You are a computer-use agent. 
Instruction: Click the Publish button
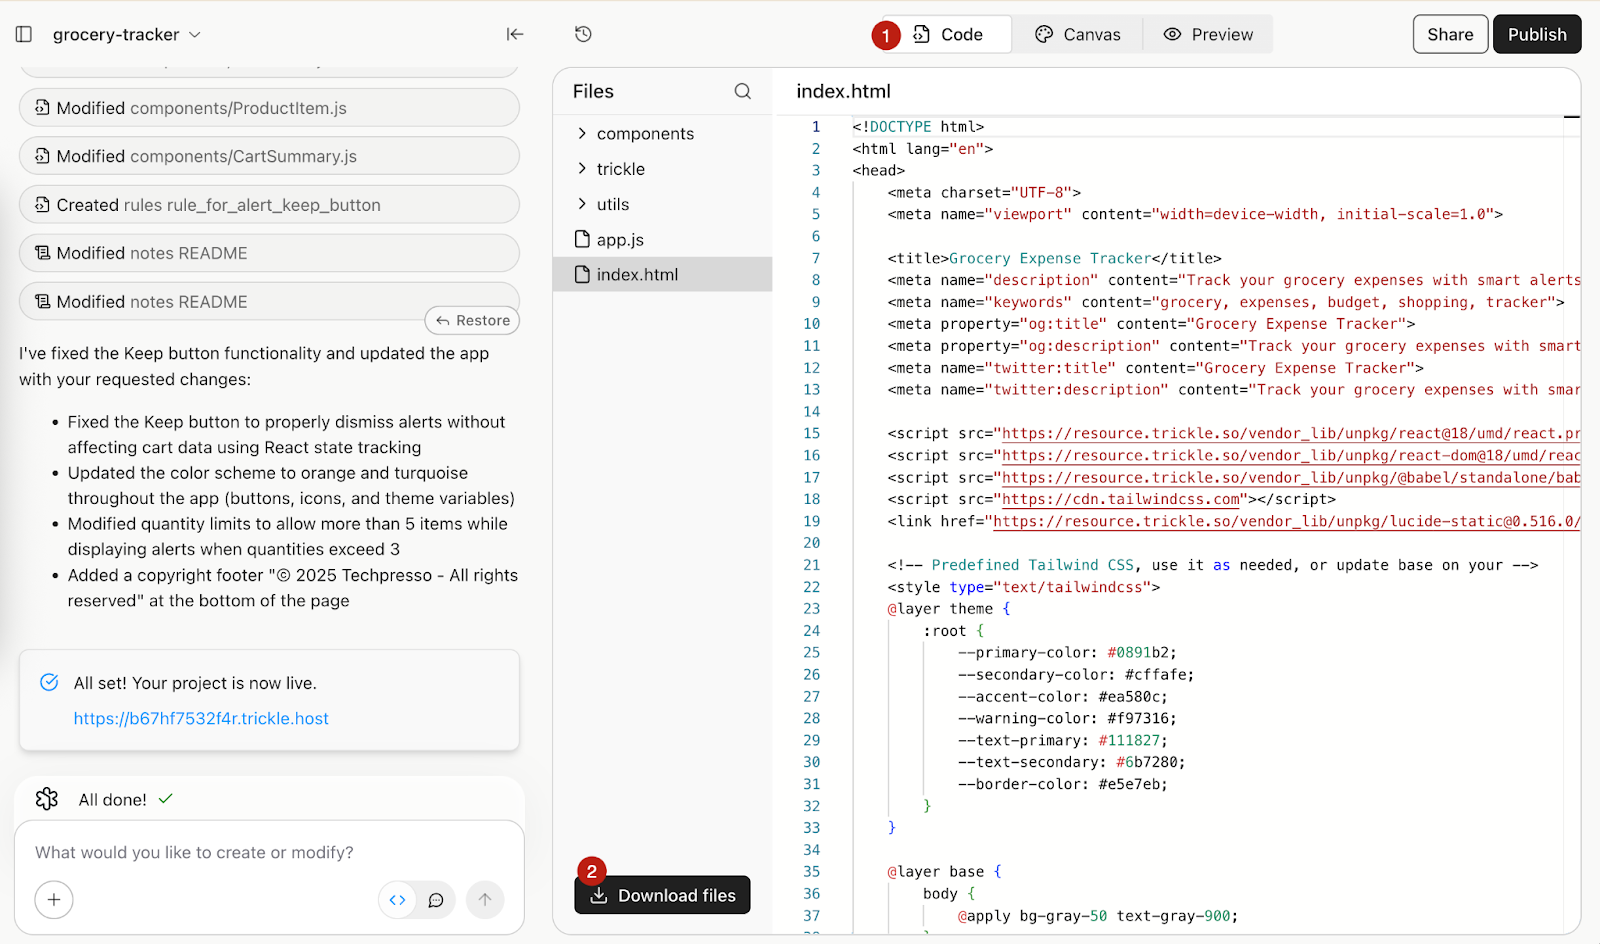[x=1537, y=34]
